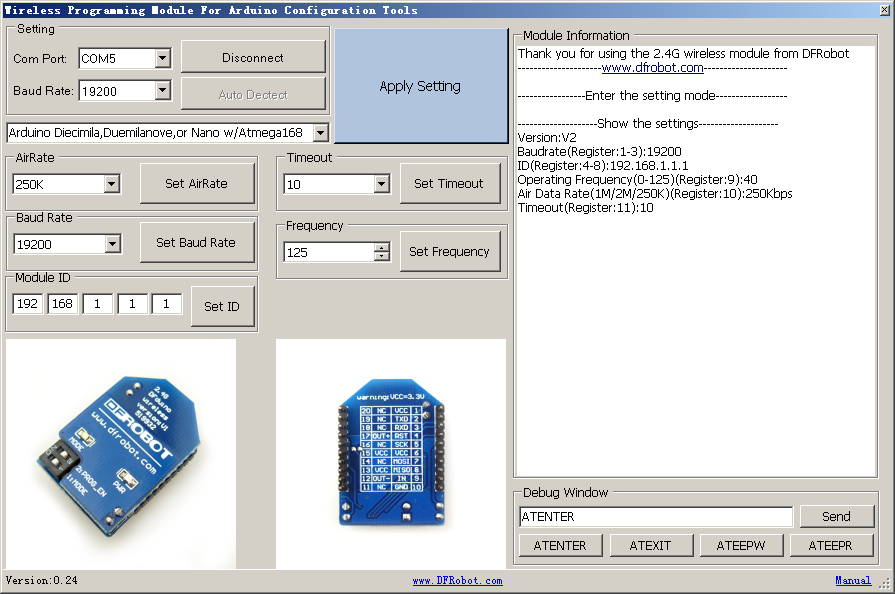Click the Set ID button
Screen dimensions: 895x594
222,306
